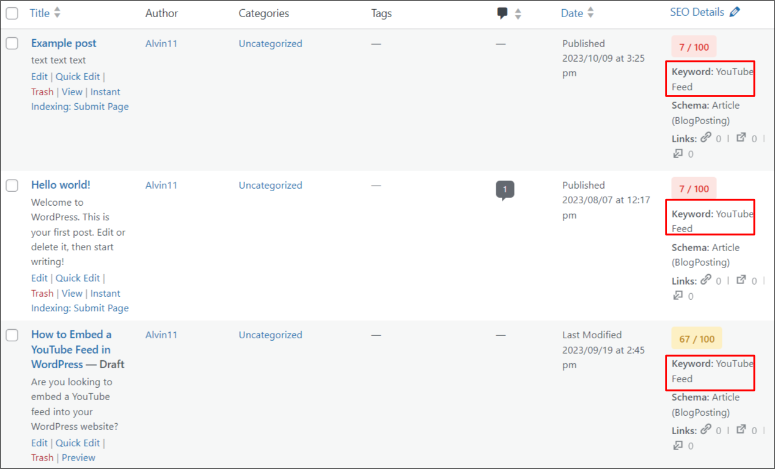Click the 2023/08/07 at 12:17 pm published date

[606, 208]
